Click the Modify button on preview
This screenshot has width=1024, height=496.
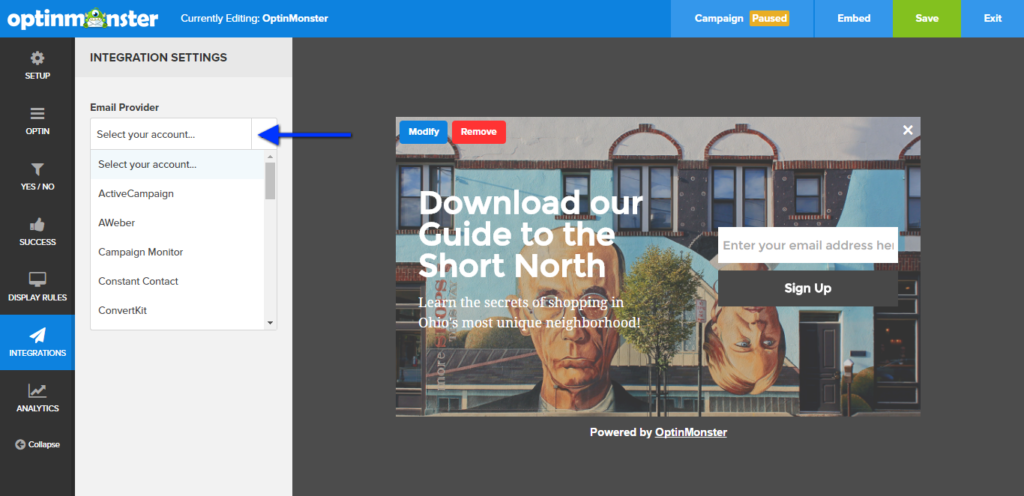click(424, 132)
